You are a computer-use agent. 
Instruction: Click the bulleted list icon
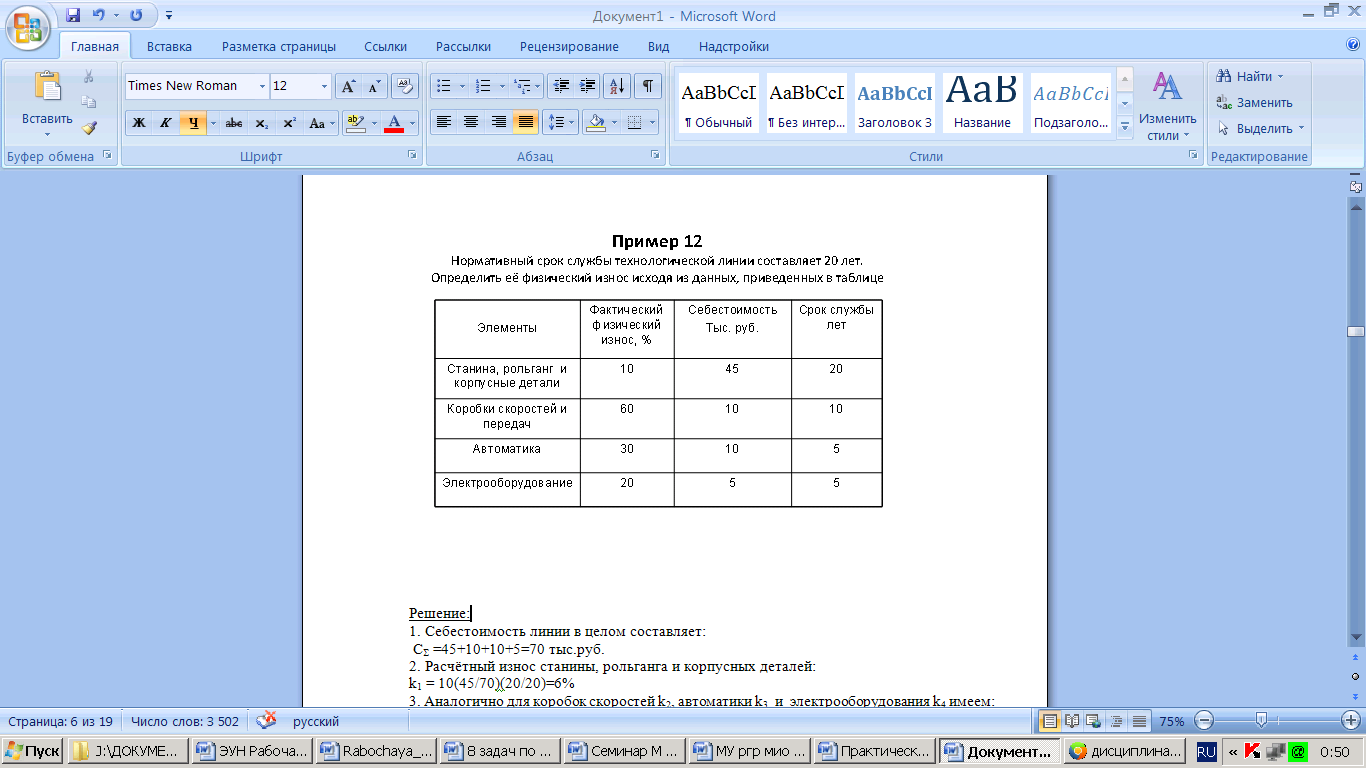(x=445, y=86)
